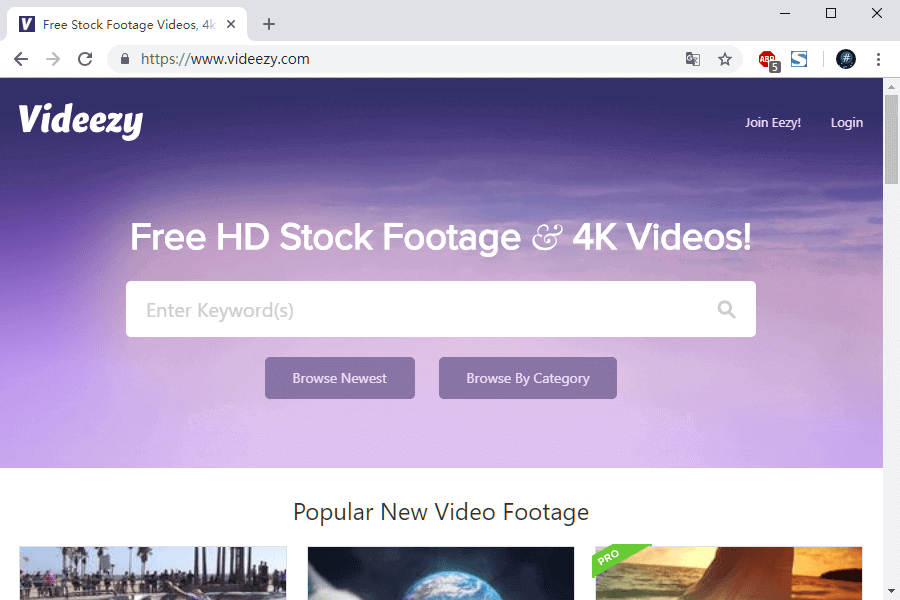Bookmark this page with the star icon
900x600 pixels.
(x=725, y=59)
